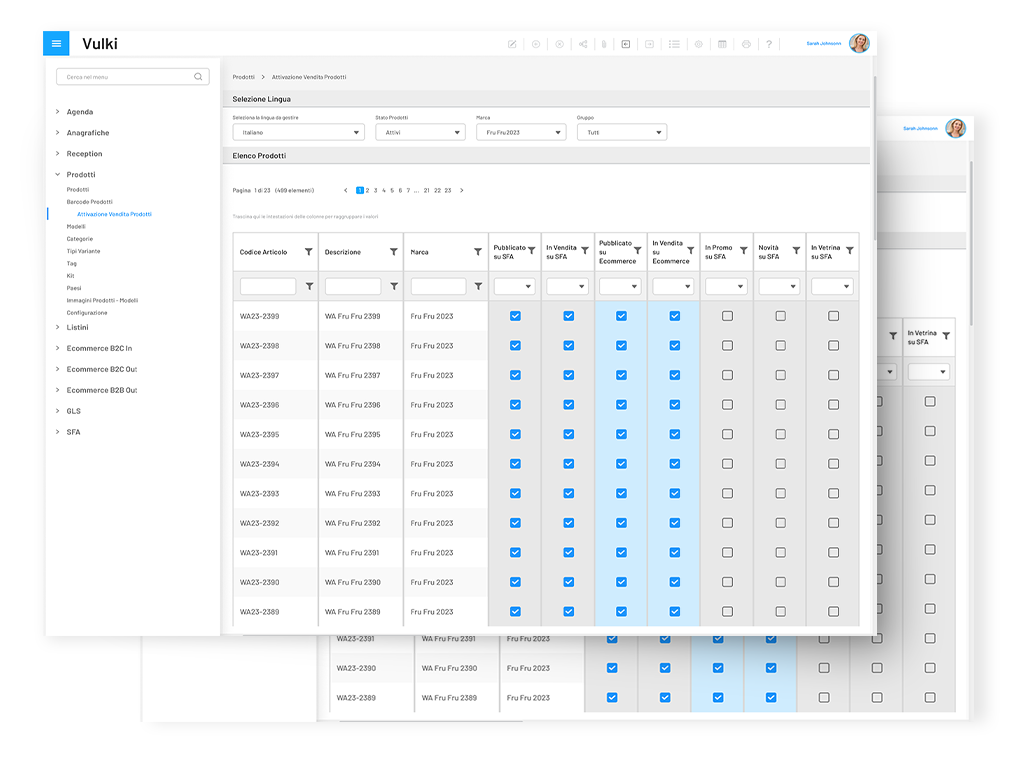Click filter icon on Codice Articolo header
This screenshot has width=1024, height=780.
coord(309,252)
